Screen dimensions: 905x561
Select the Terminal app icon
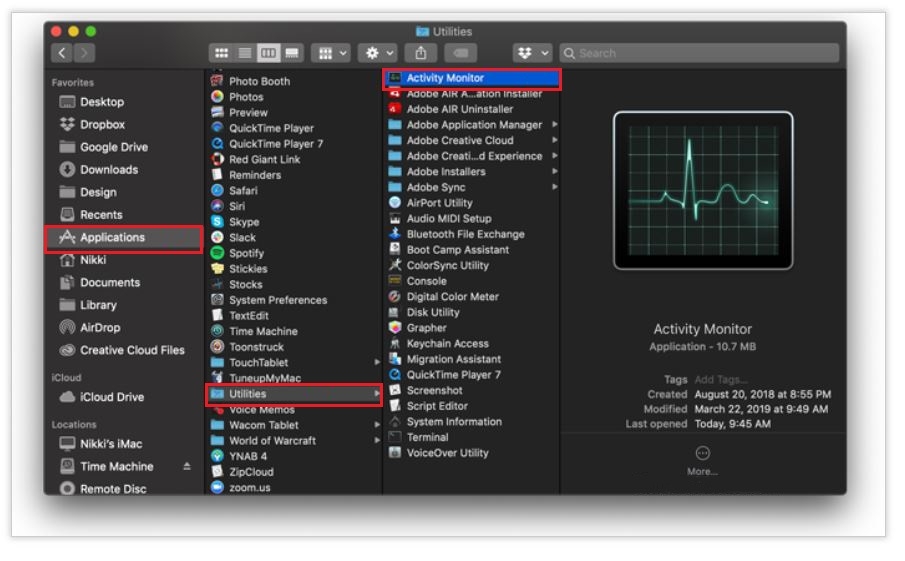(395, 437)
